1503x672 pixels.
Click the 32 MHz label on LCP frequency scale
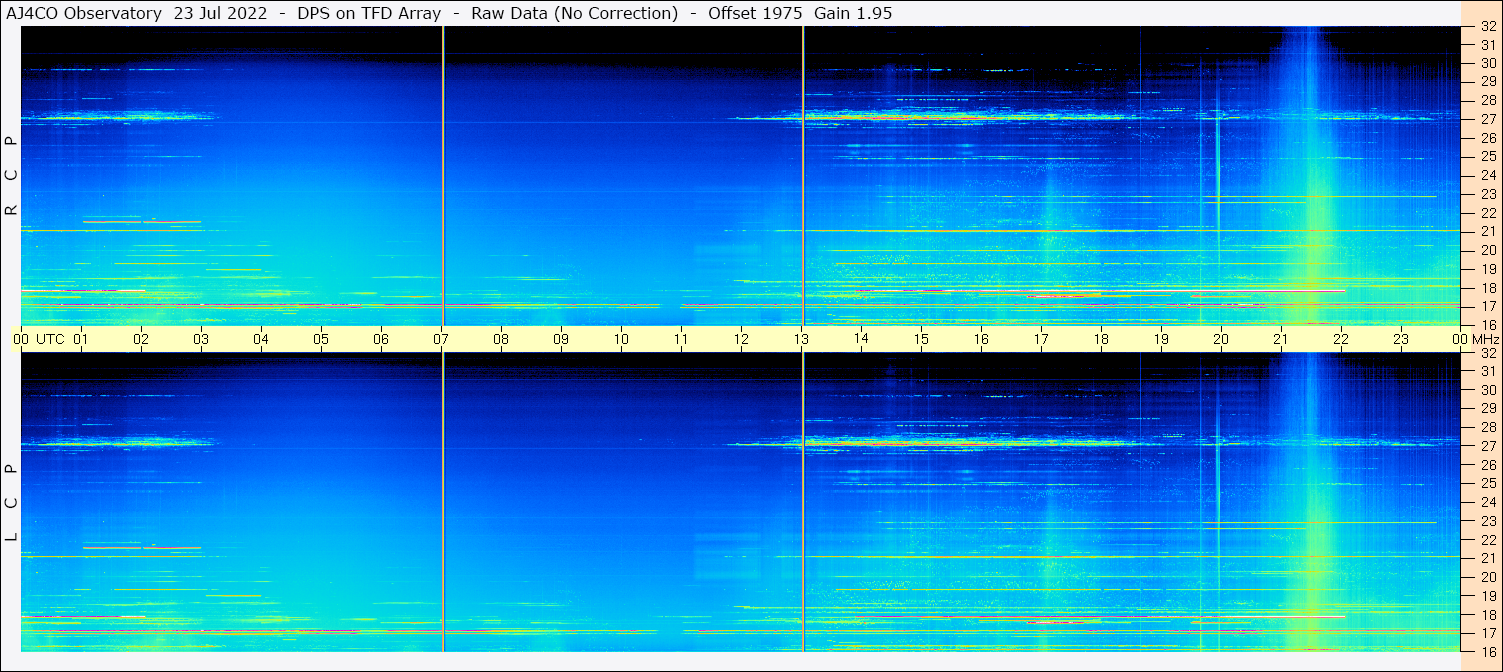click(x=1487, y=354)
